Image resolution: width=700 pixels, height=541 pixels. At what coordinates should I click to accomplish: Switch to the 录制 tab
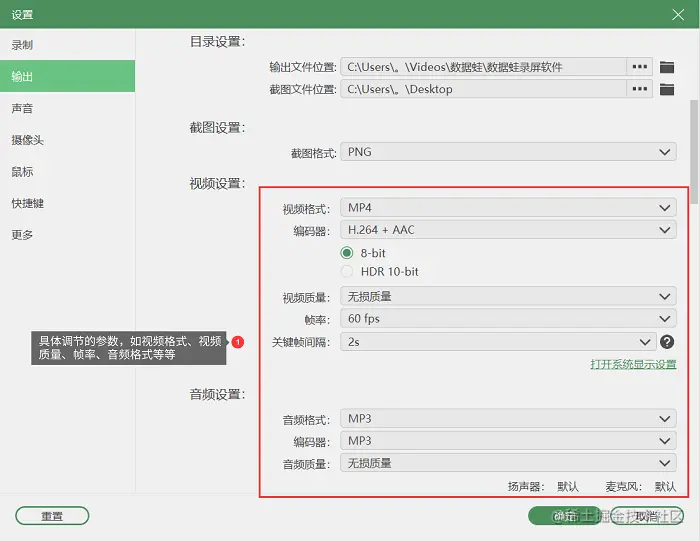pos(67,45)
